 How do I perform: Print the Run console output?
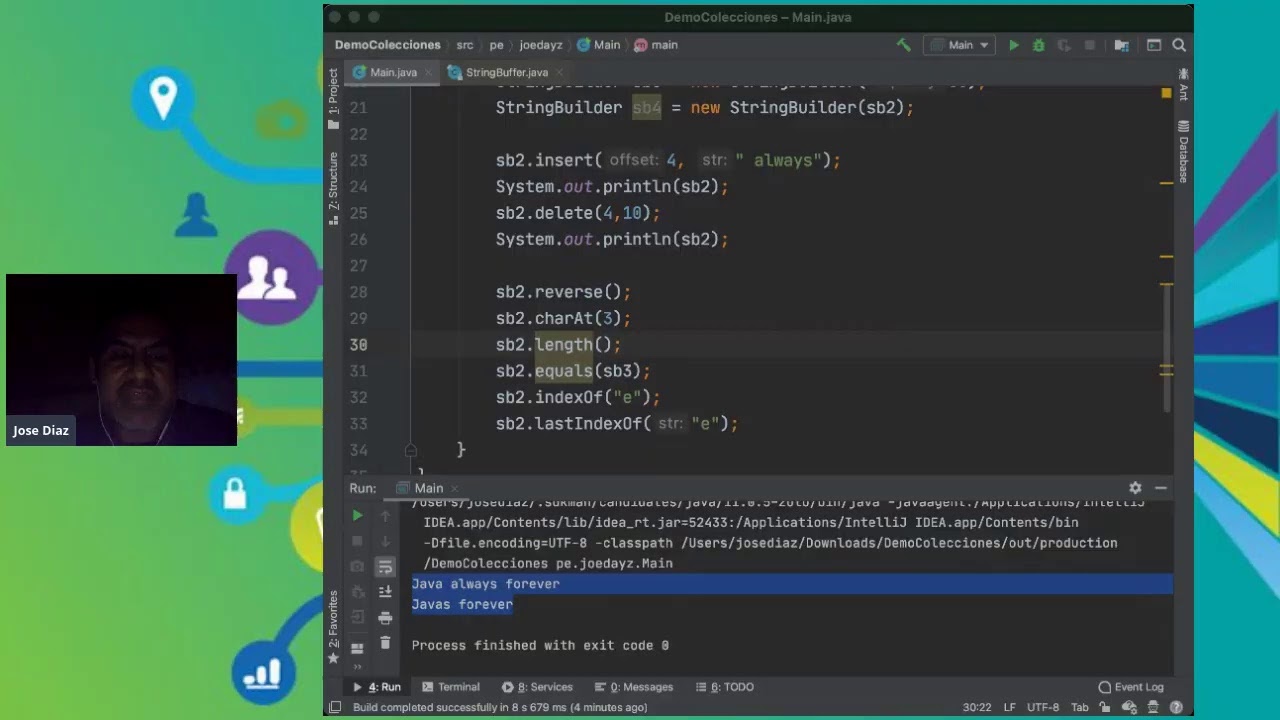[385, 618]
